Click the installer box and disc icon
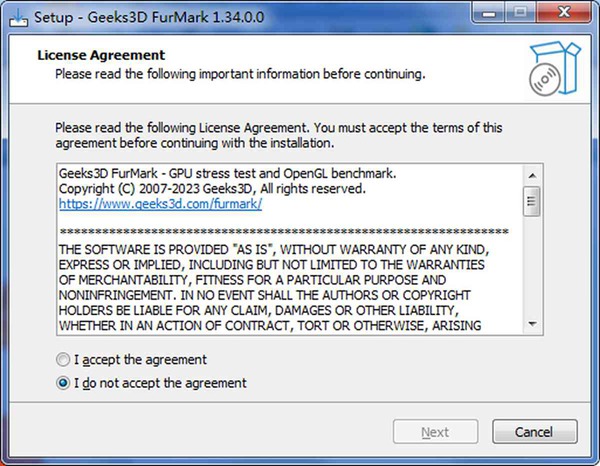The image size is (600, 466). (x=543, y=67)
